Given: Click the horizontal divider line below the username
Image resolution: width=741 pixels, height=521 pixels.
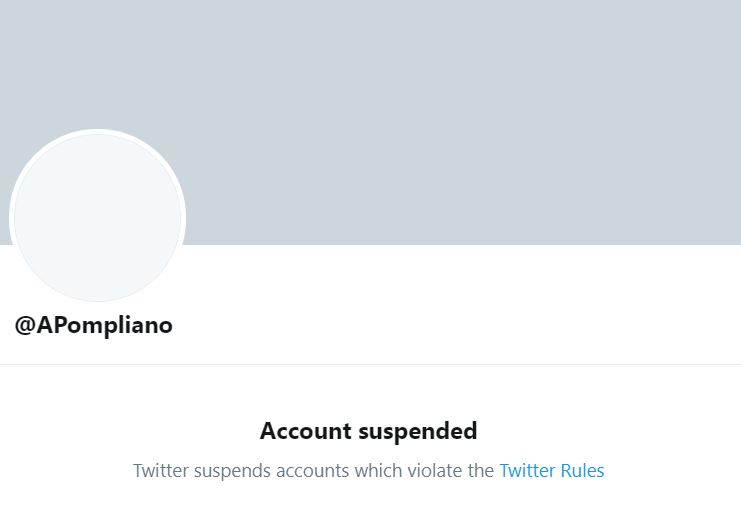Looking at the screenshot, I should click(x=370, y=364).
